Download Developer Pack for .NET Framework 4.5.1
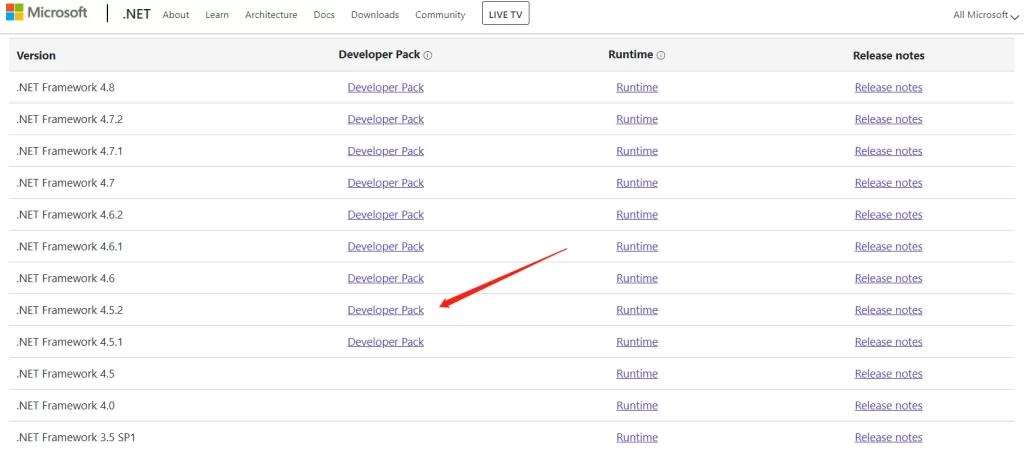Image resolution: width=1024 pixels, height=452 pixels. [x=385, y=342]
